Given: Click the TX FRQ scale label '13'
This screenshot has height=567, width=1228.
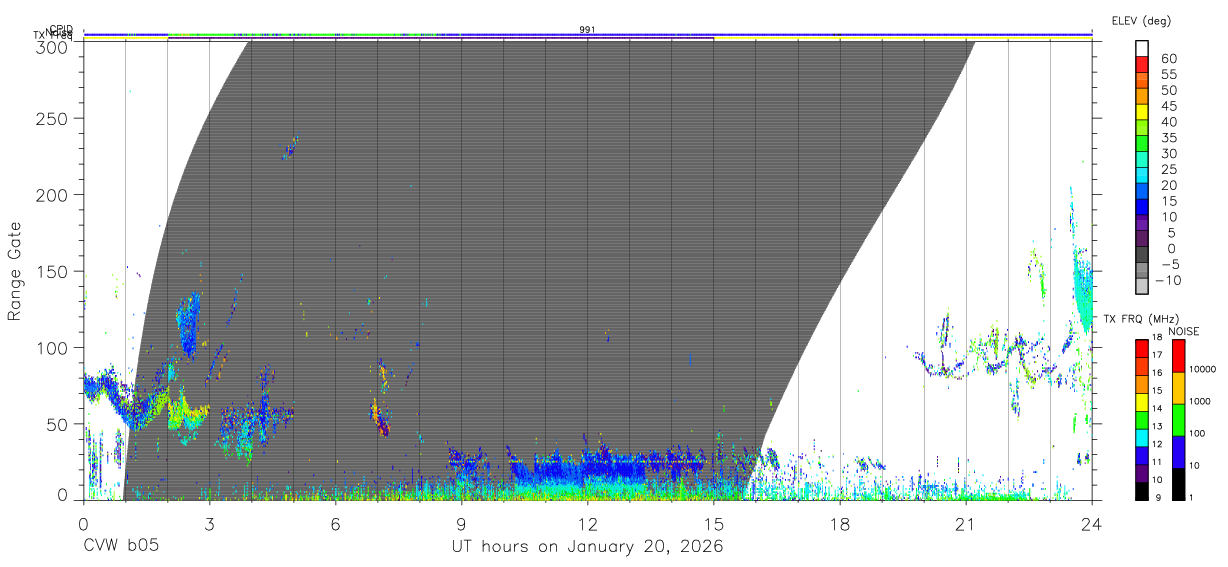Looking at the screenshot, I should [x=1156, y=427].
